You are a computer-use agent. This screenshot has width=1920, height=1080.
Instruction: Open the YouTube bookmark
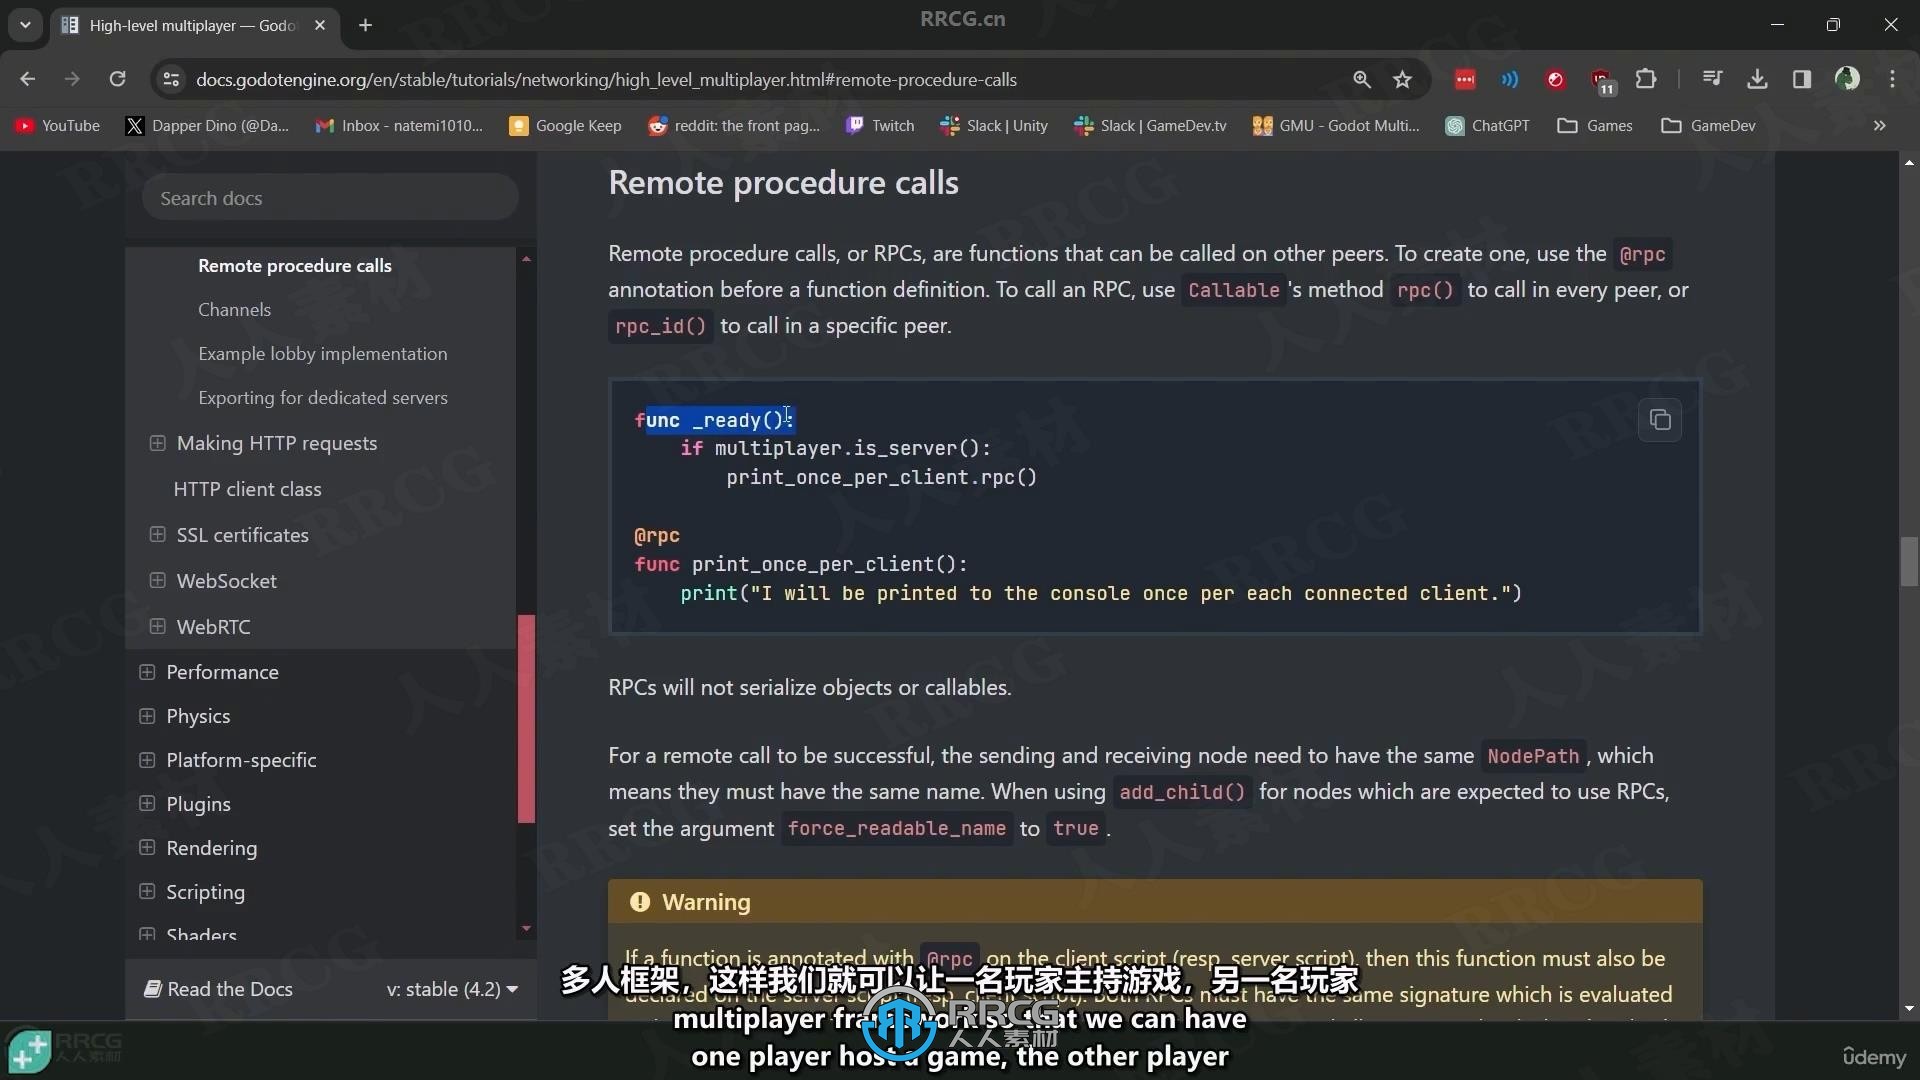coord(58,125)
